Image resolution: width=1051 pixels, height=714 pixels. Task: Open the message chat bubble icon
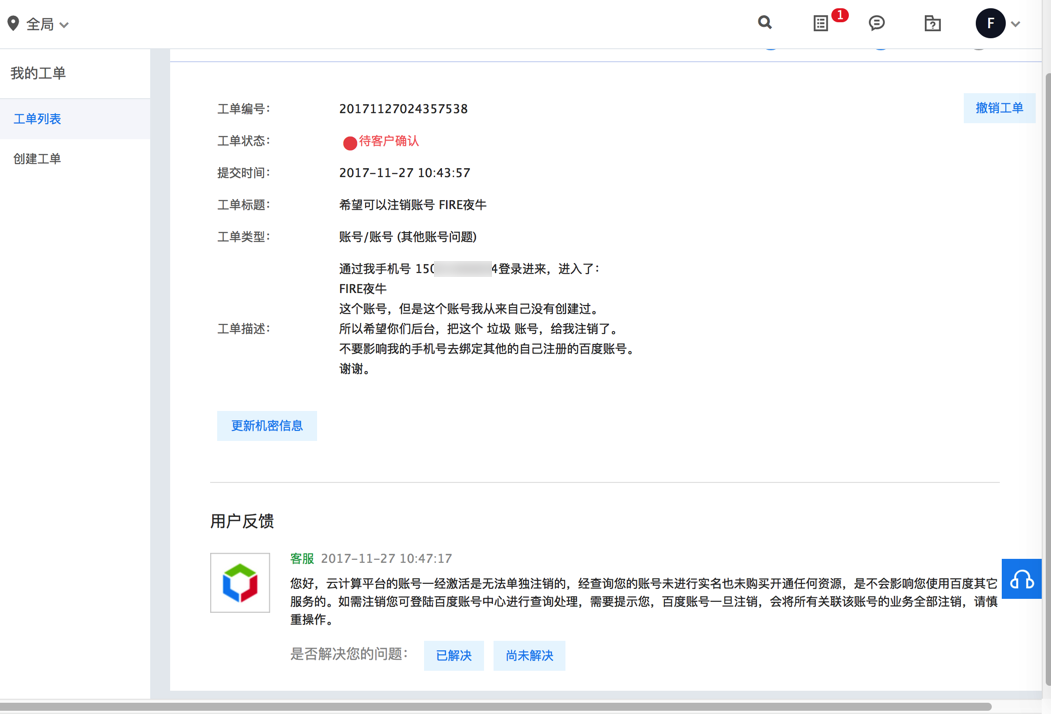pos(876,23)
